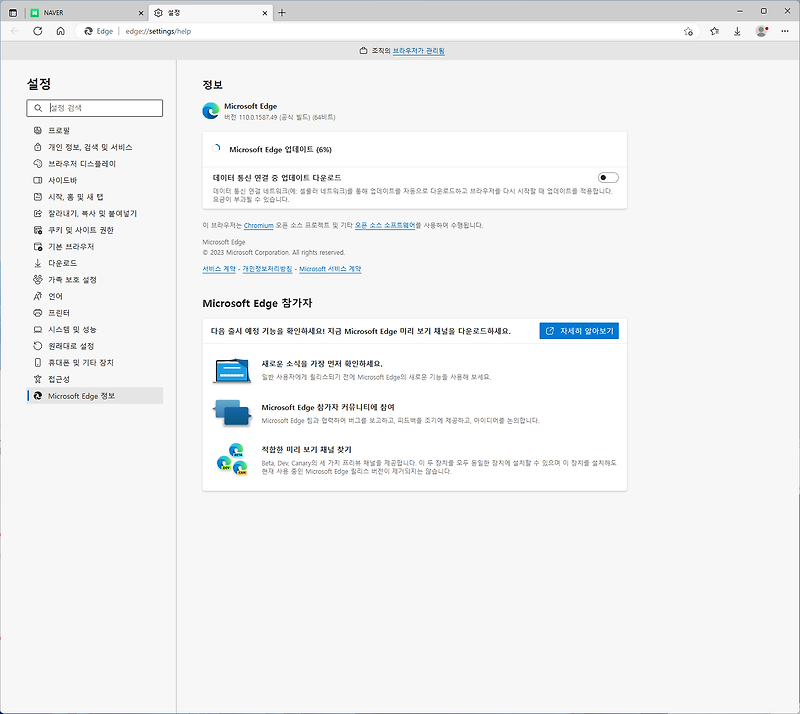Image resolution: width=800 pixels, height=714 pixels.
Task: Open 언어 settings
Action: (x=95, y=297)
